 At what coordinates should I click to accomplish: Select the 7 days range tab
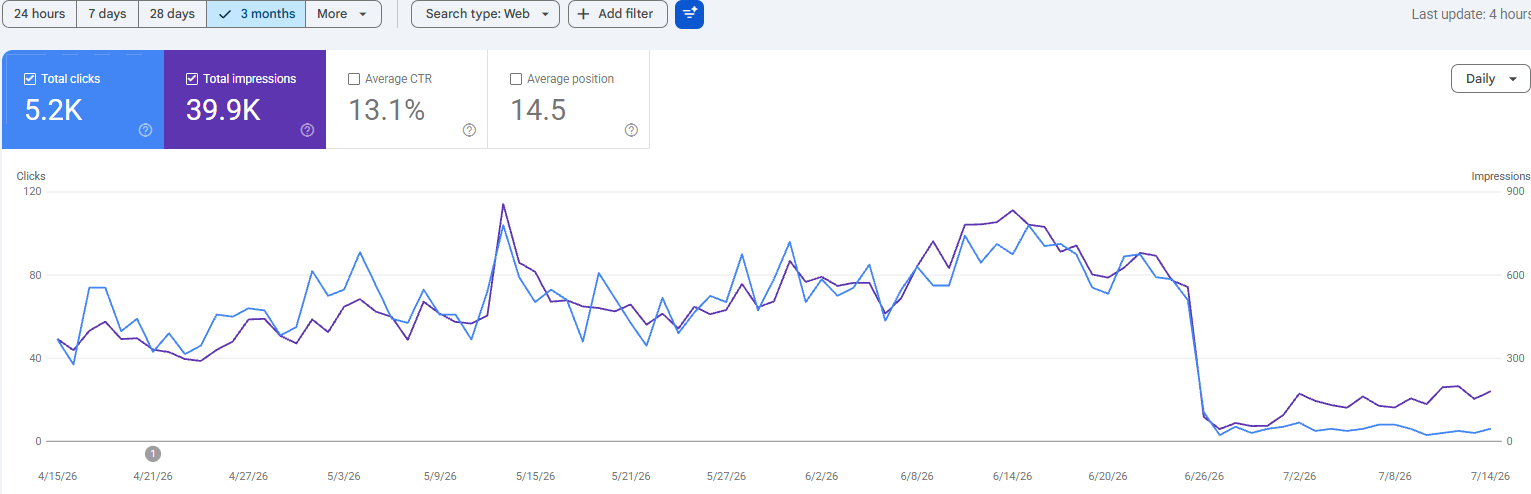(x=107, y=14)
